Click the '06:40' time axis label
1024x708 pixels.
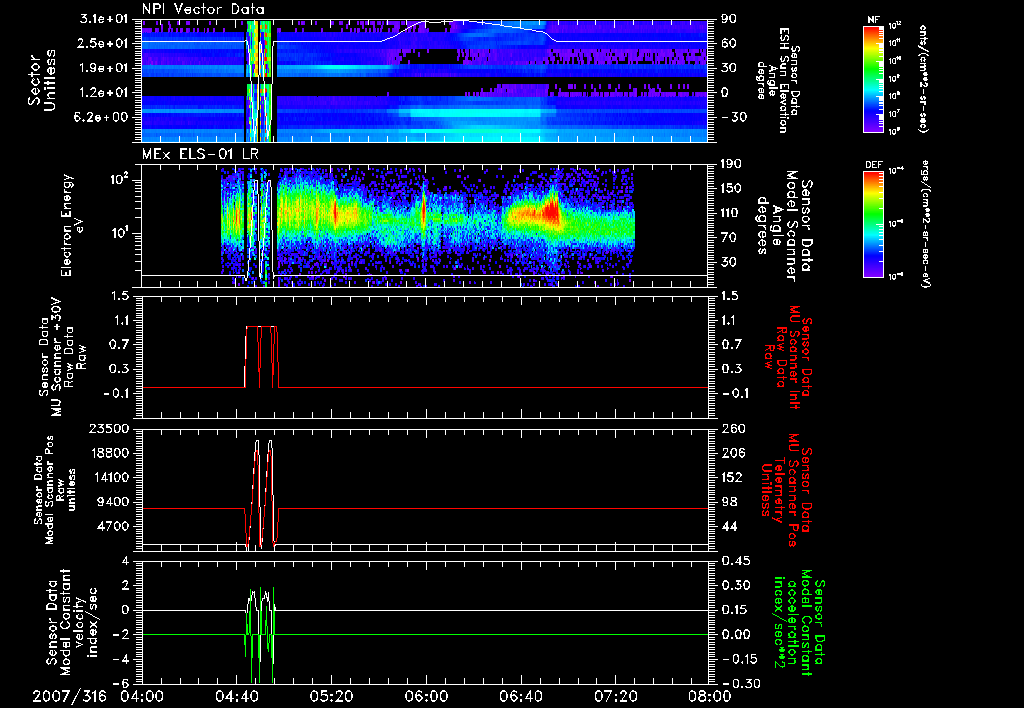520,696
